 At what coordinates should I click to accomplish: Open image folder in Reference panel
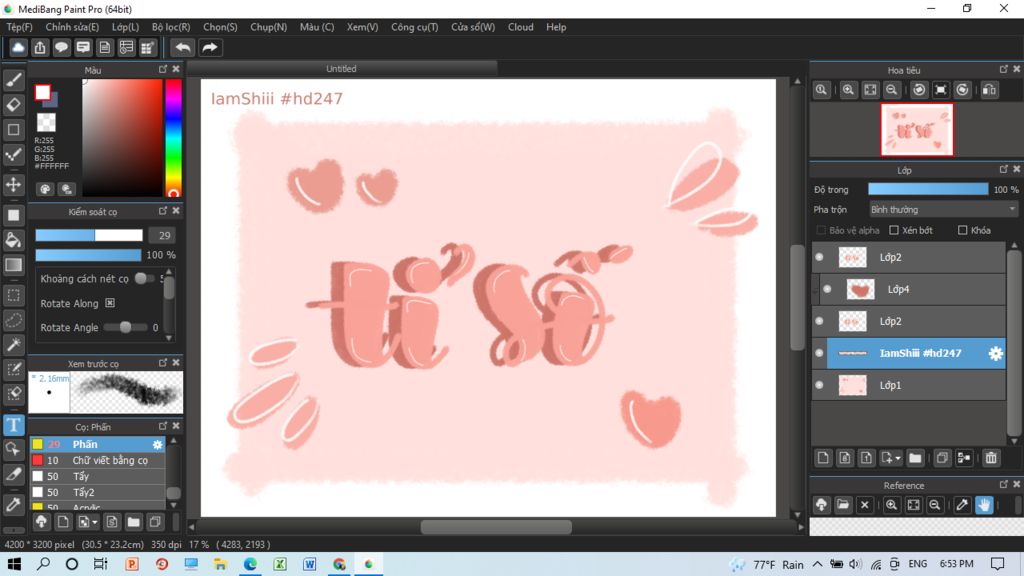[x=842, y=505]
